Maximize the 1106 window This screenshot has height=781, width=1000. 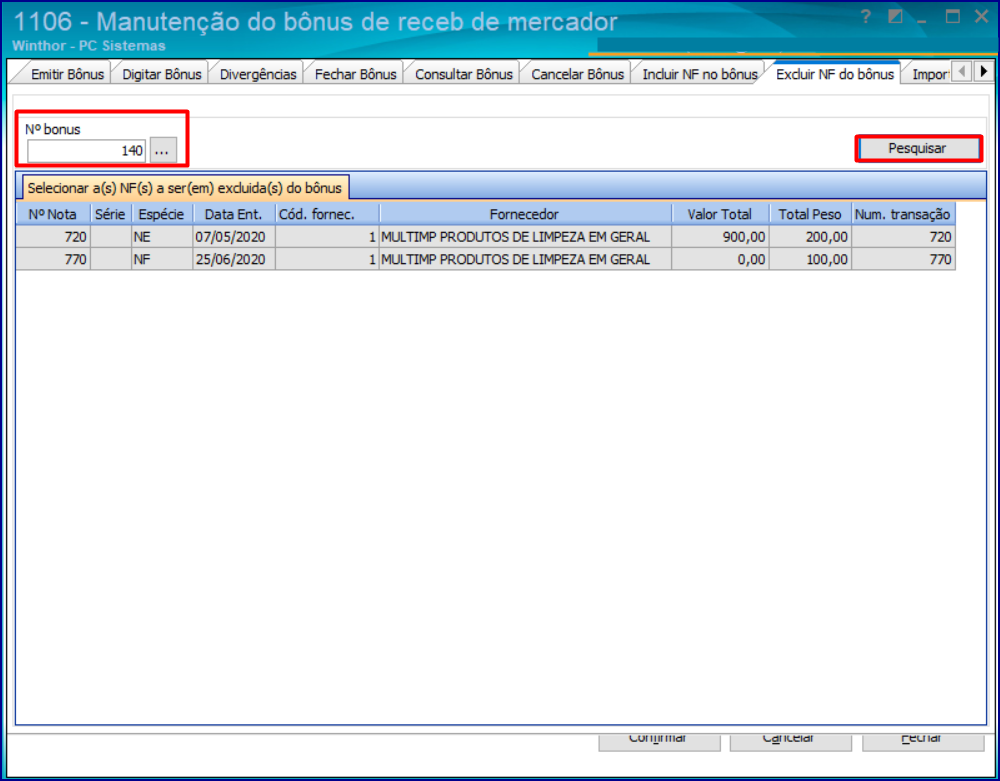pos(952,17)
